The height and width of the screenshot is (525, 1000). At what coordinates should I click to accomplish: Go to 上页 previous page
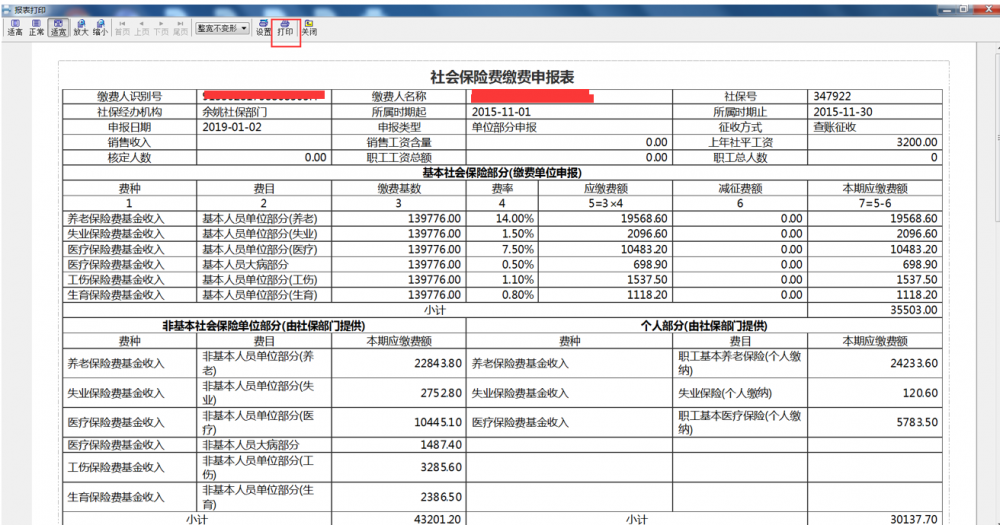(142, 27)
